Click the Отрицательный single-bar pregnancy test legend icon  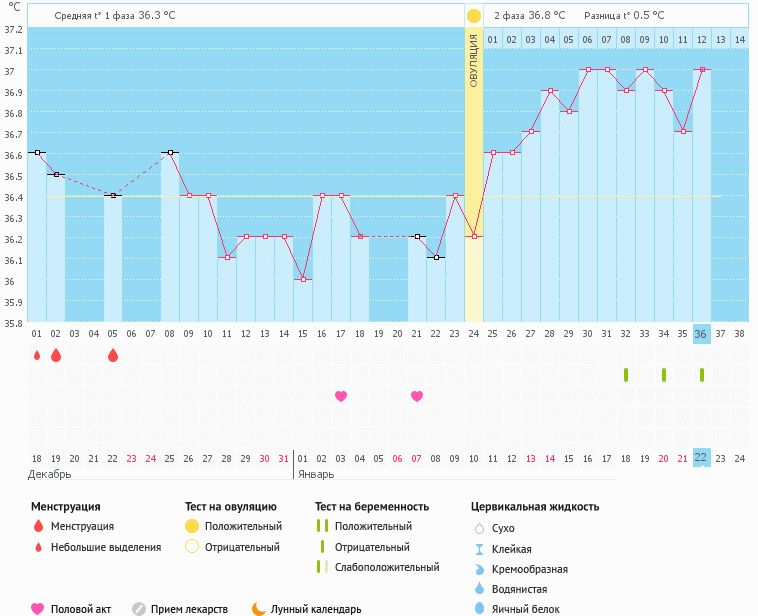click(322, 547)
